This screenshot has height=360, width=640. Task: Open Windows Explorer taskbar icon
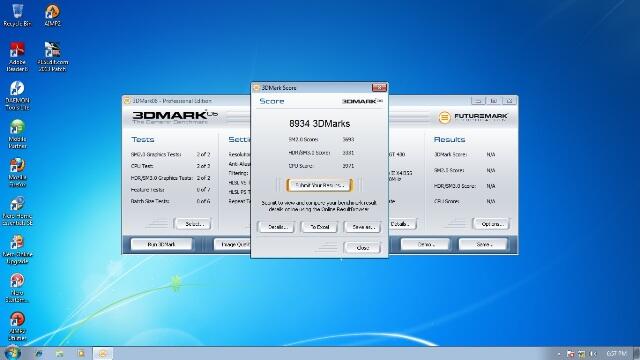coord(60,353)
